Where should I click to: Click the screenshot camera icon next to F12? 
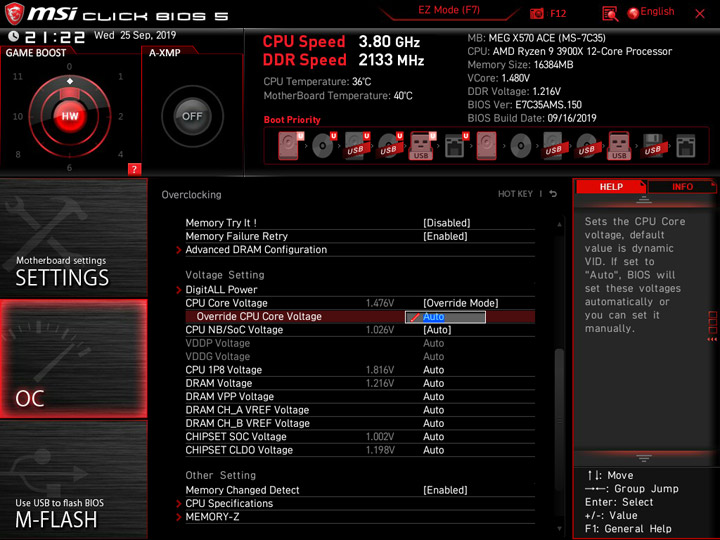[x=536, y=14]
